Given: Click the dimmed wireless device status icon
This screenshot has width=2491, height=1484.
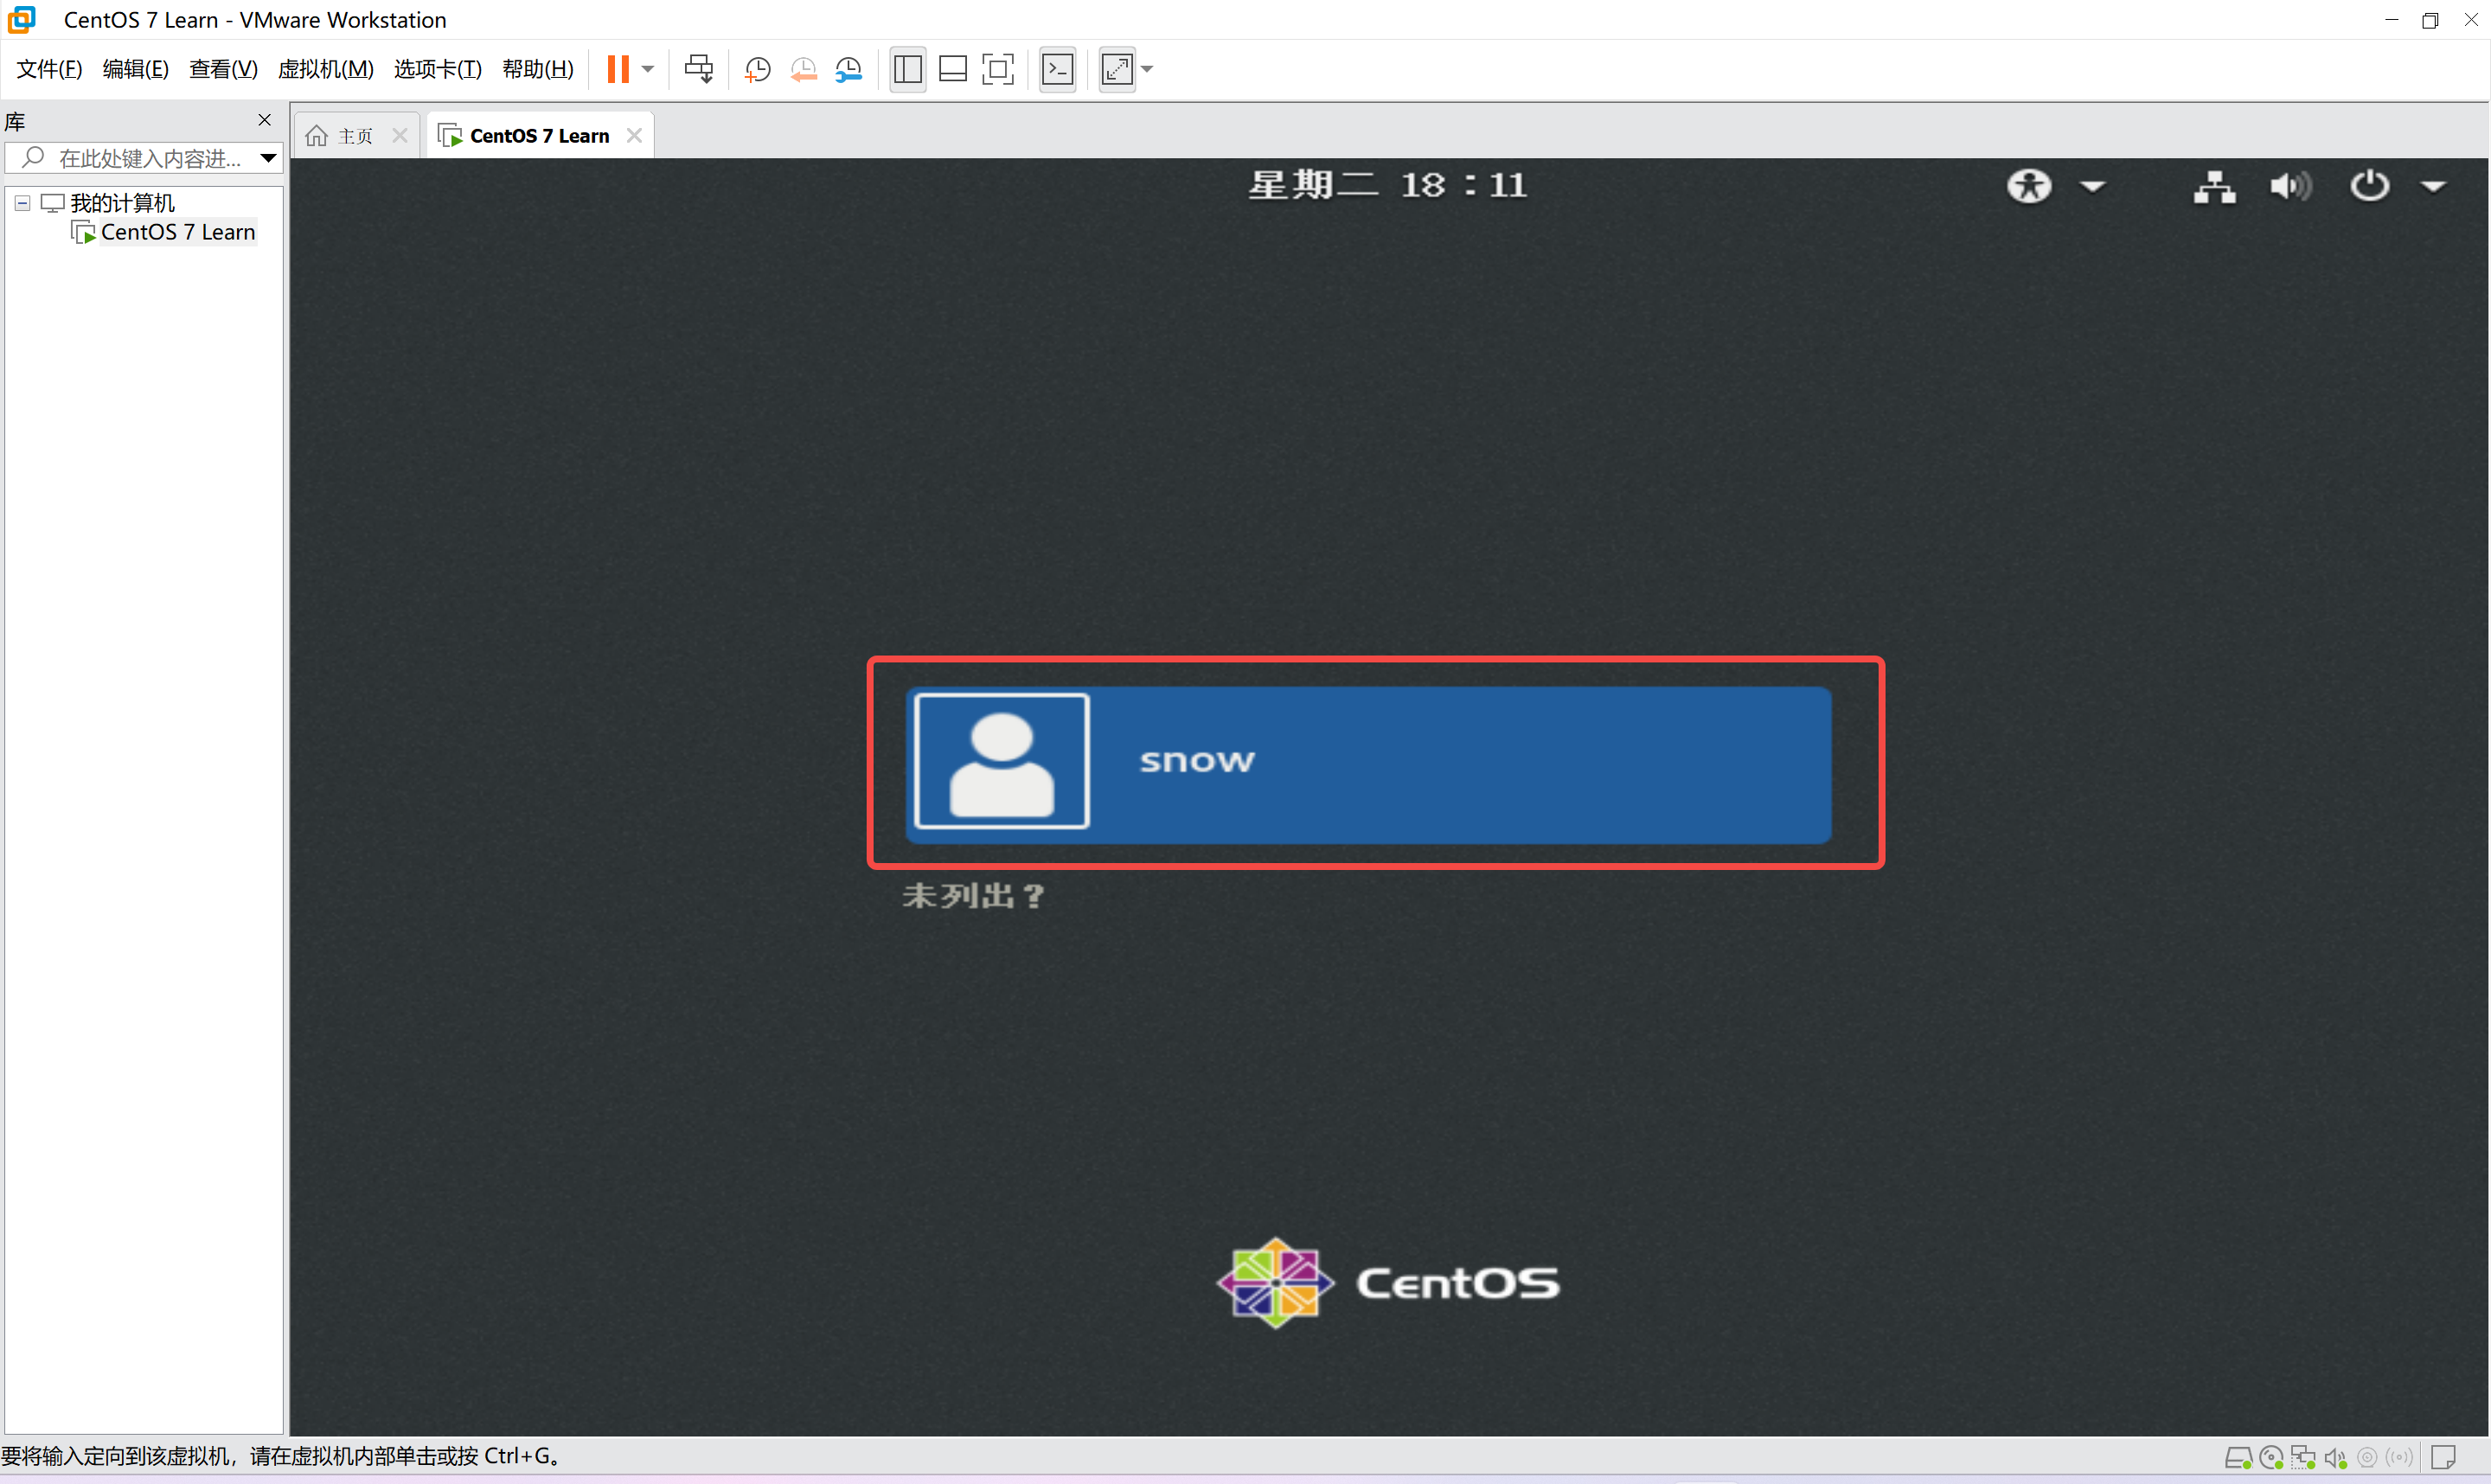Looking at the screenshot, I should pos(2399,1458).
